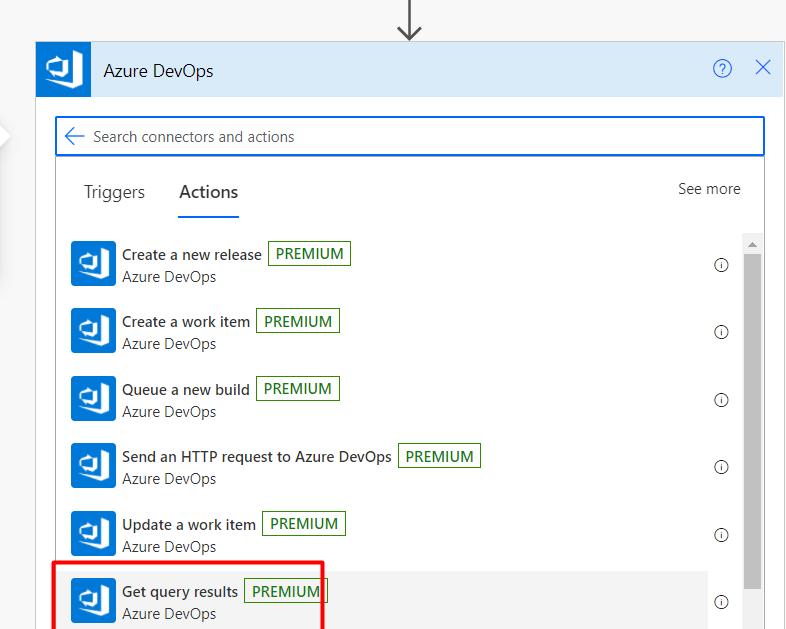Switch to the Triggers tab
This screenshot has width=786, height=629.
114,192
